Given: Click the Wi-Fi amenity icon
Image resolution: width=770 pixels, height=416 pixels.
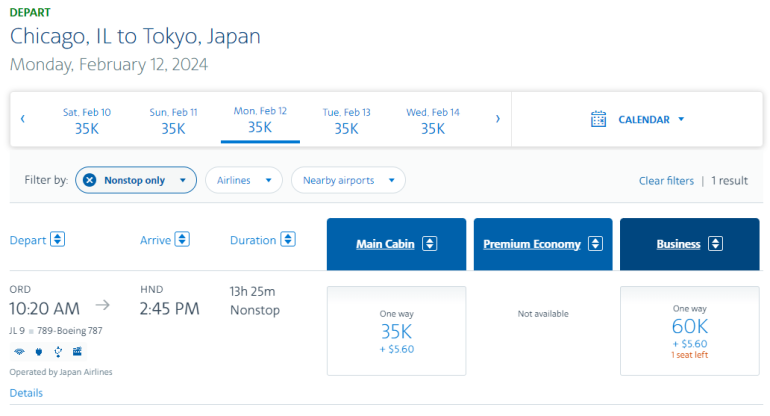Looking at the screenshot, I should click(x=18, y=351).
